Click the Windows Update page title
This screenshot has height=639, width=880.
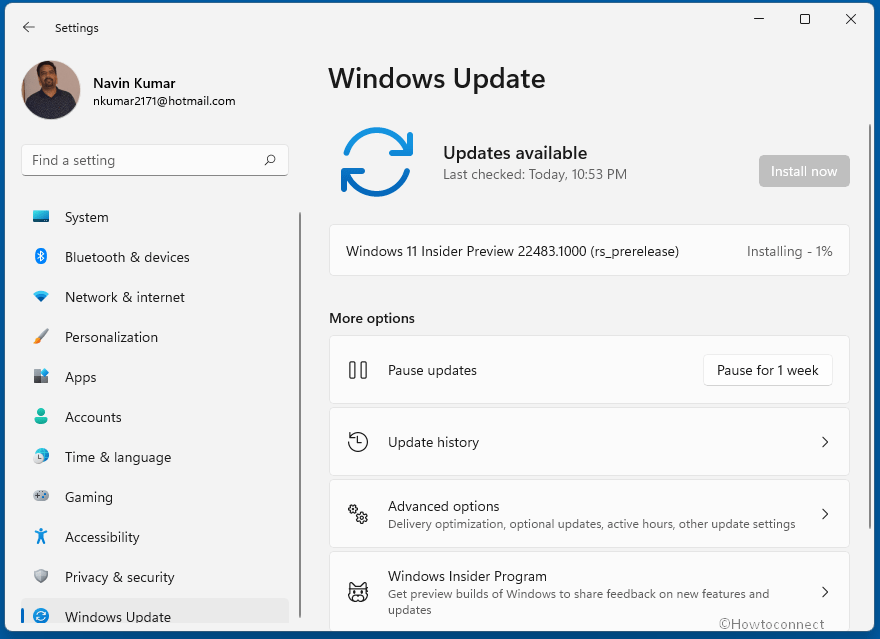tap(437, 79)
